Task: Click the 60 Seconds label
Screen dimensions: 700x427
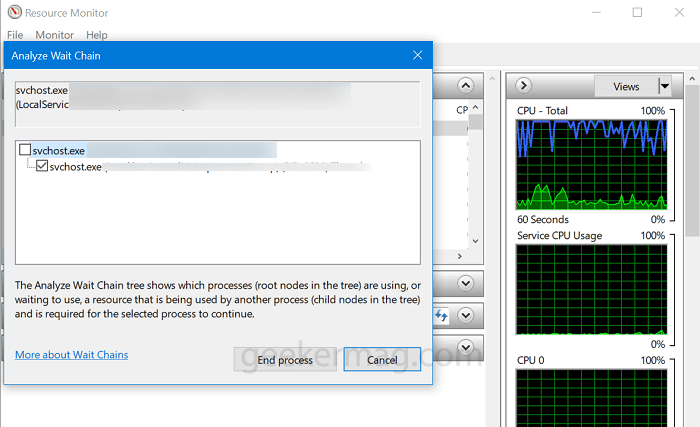Action: [543, 220]
